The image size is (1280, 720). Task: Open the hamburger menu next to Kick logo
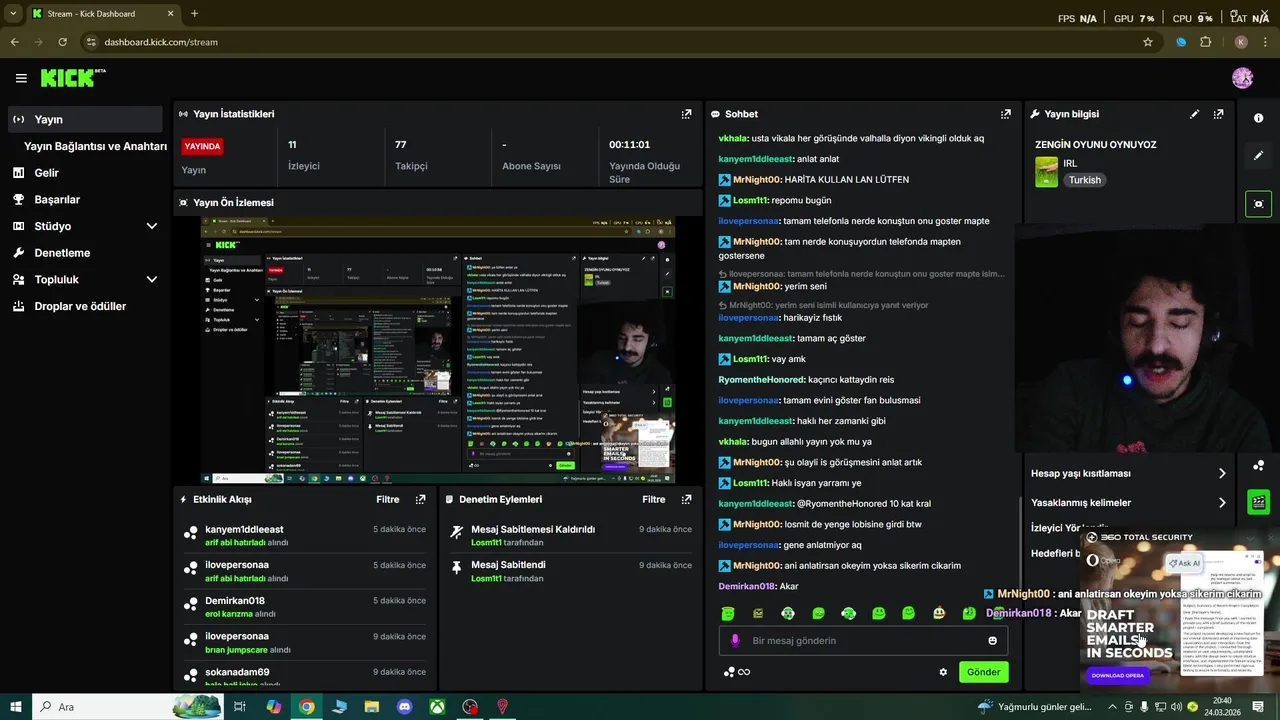(x=21, y=78)
